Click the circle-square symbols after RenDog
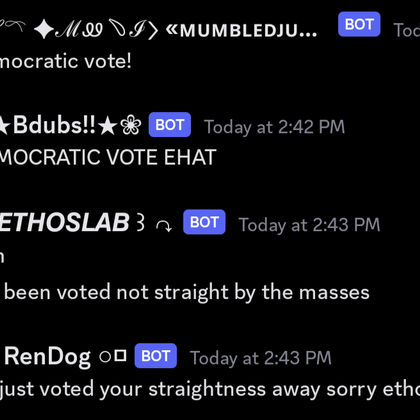 [x=113, y=356]
